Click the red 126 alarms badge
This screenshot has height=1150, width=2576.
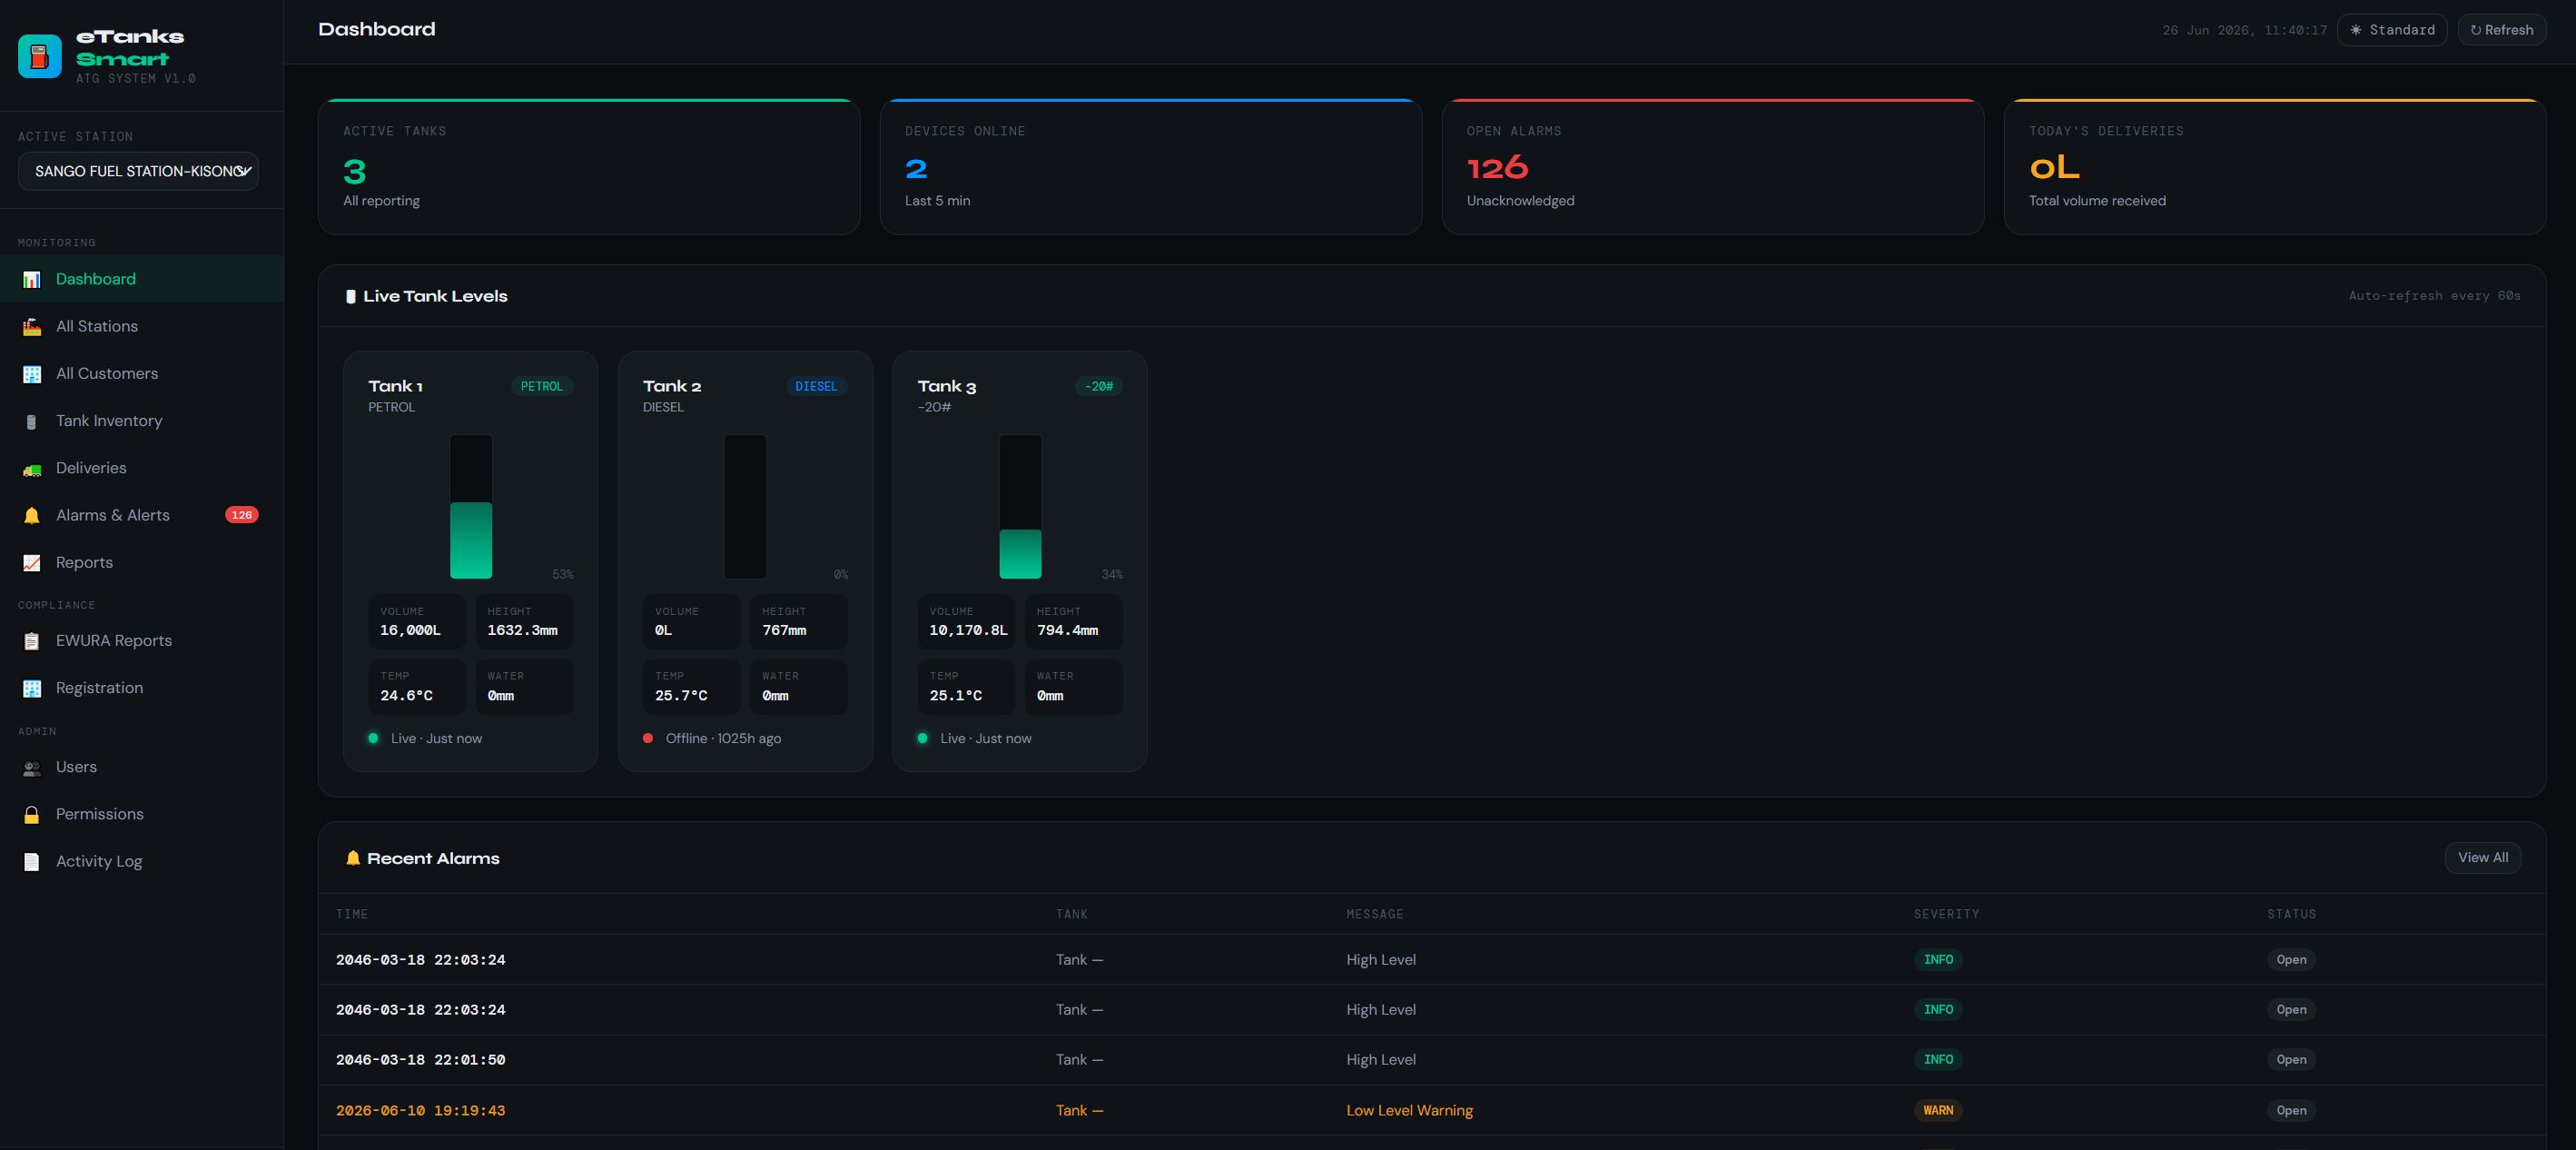pos(241,515)
